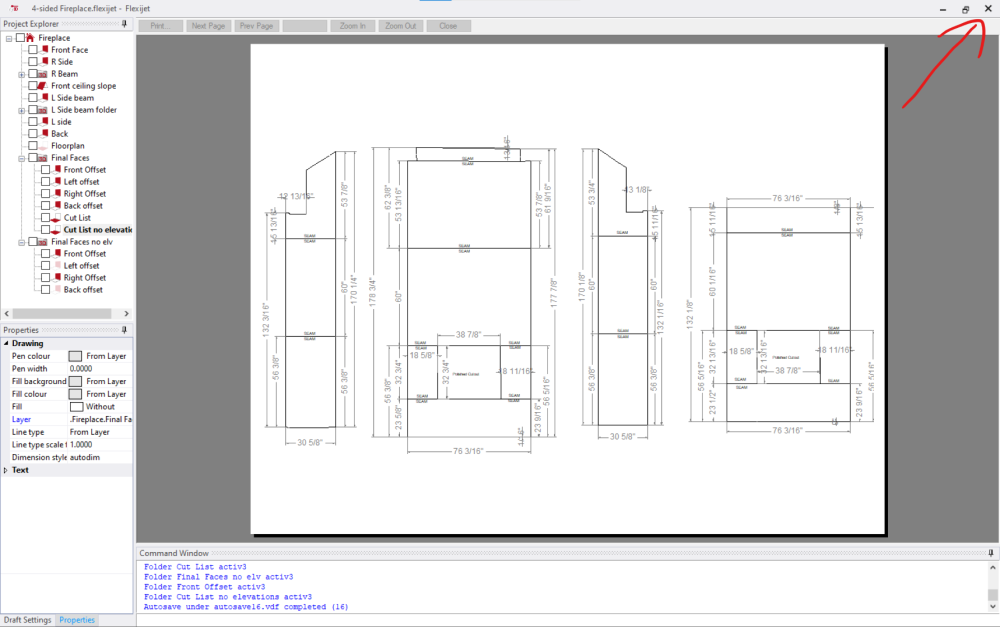The image size is (1000, 627).
Task: Click the Cut List drawing icon
Action: coord(56,218)
